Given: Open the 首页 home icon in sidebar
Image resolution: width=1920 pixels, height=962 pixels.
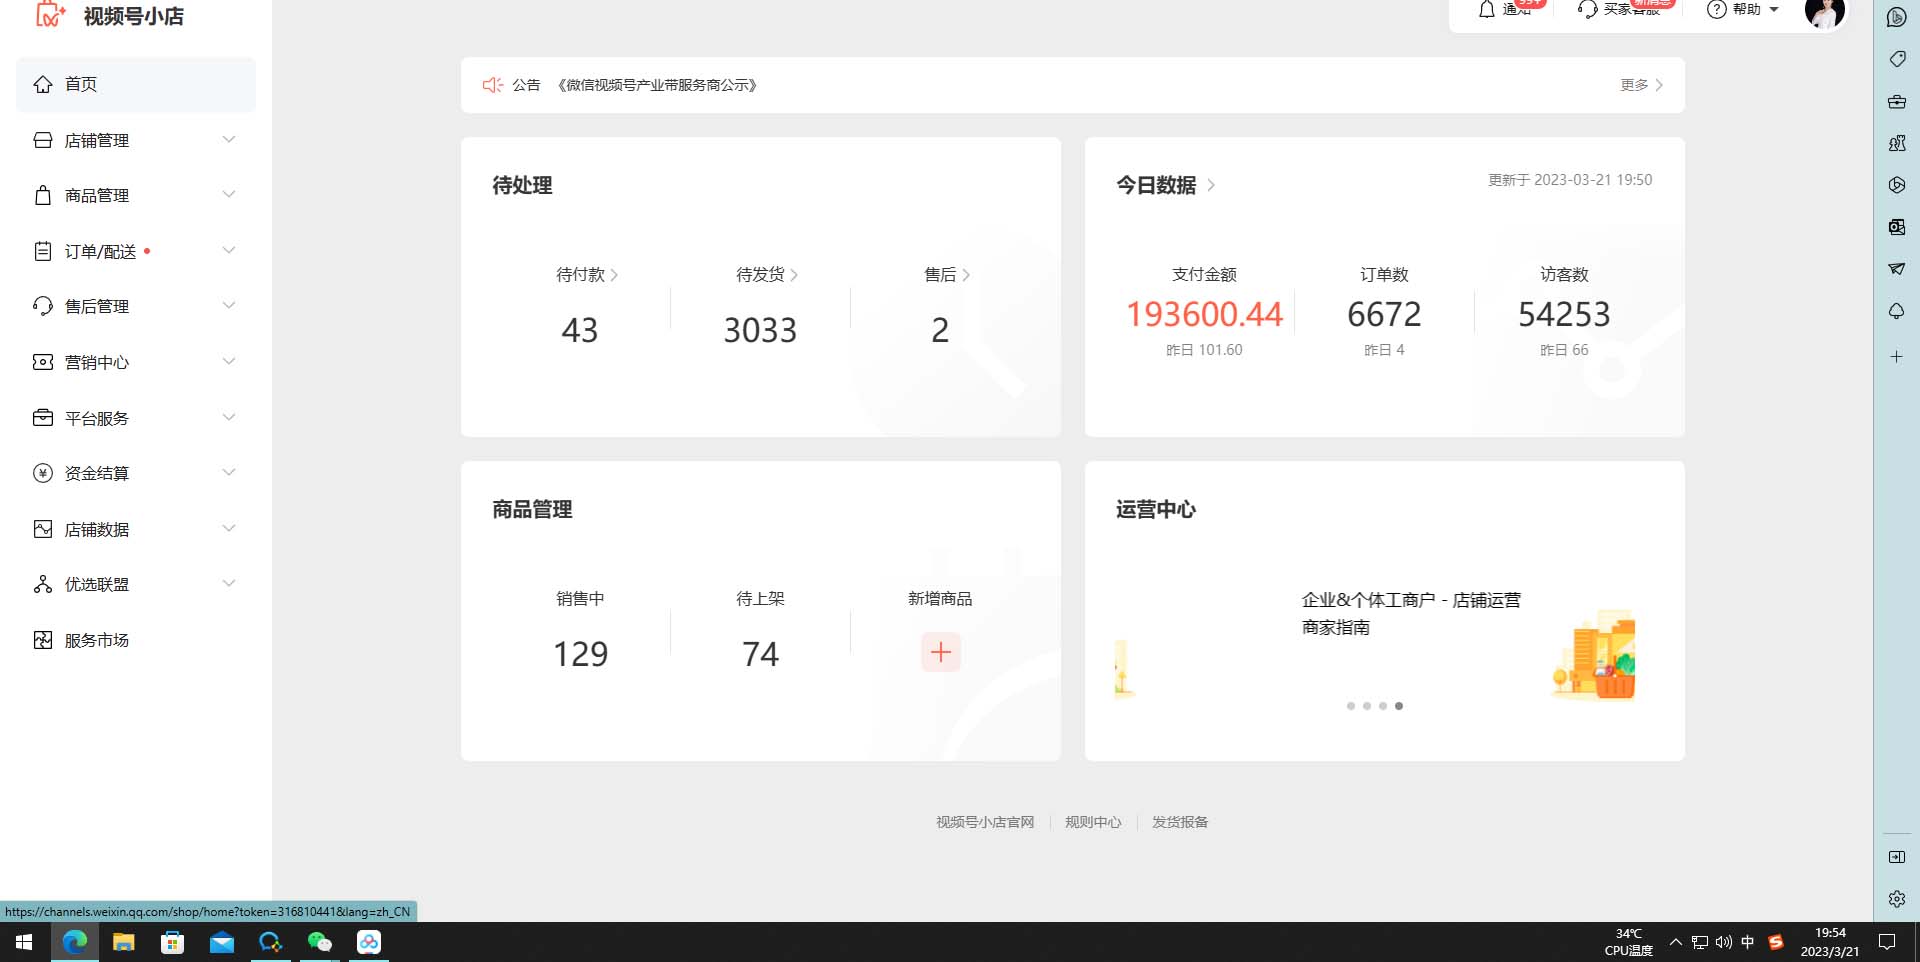Looking at the screenshot, I should (x=42, y=84).
